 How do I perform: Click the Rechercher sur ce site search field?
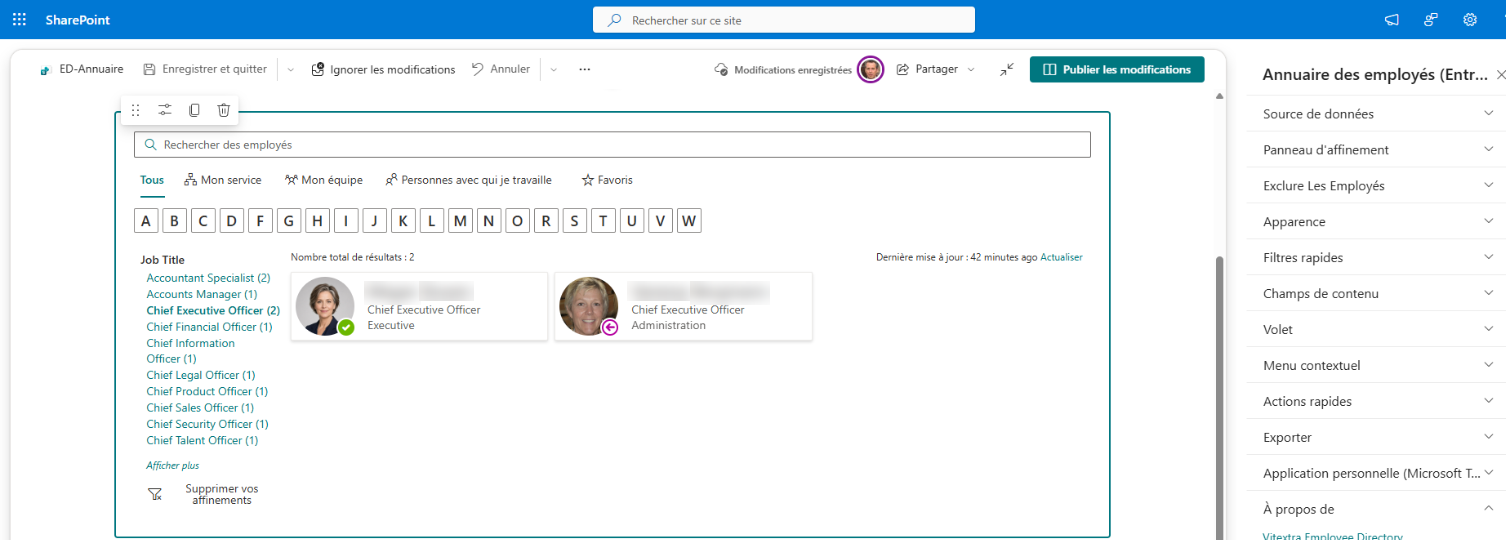click(x=783, y=20)
